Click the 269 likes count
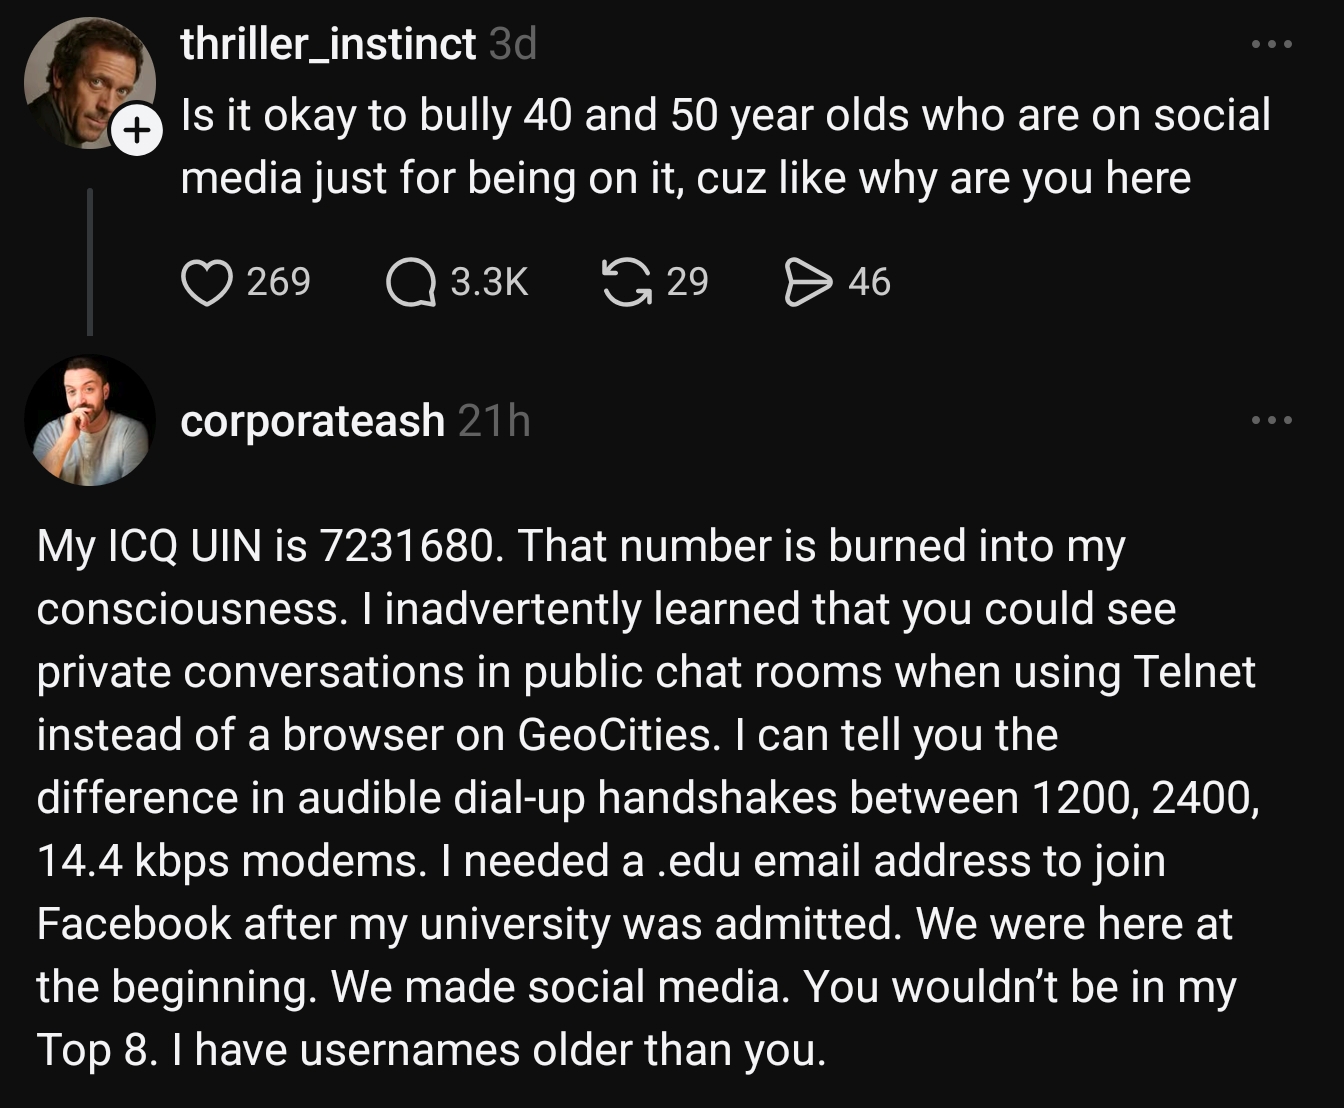Screen dimensions: 1344x1108 click(x=278, y=282)
